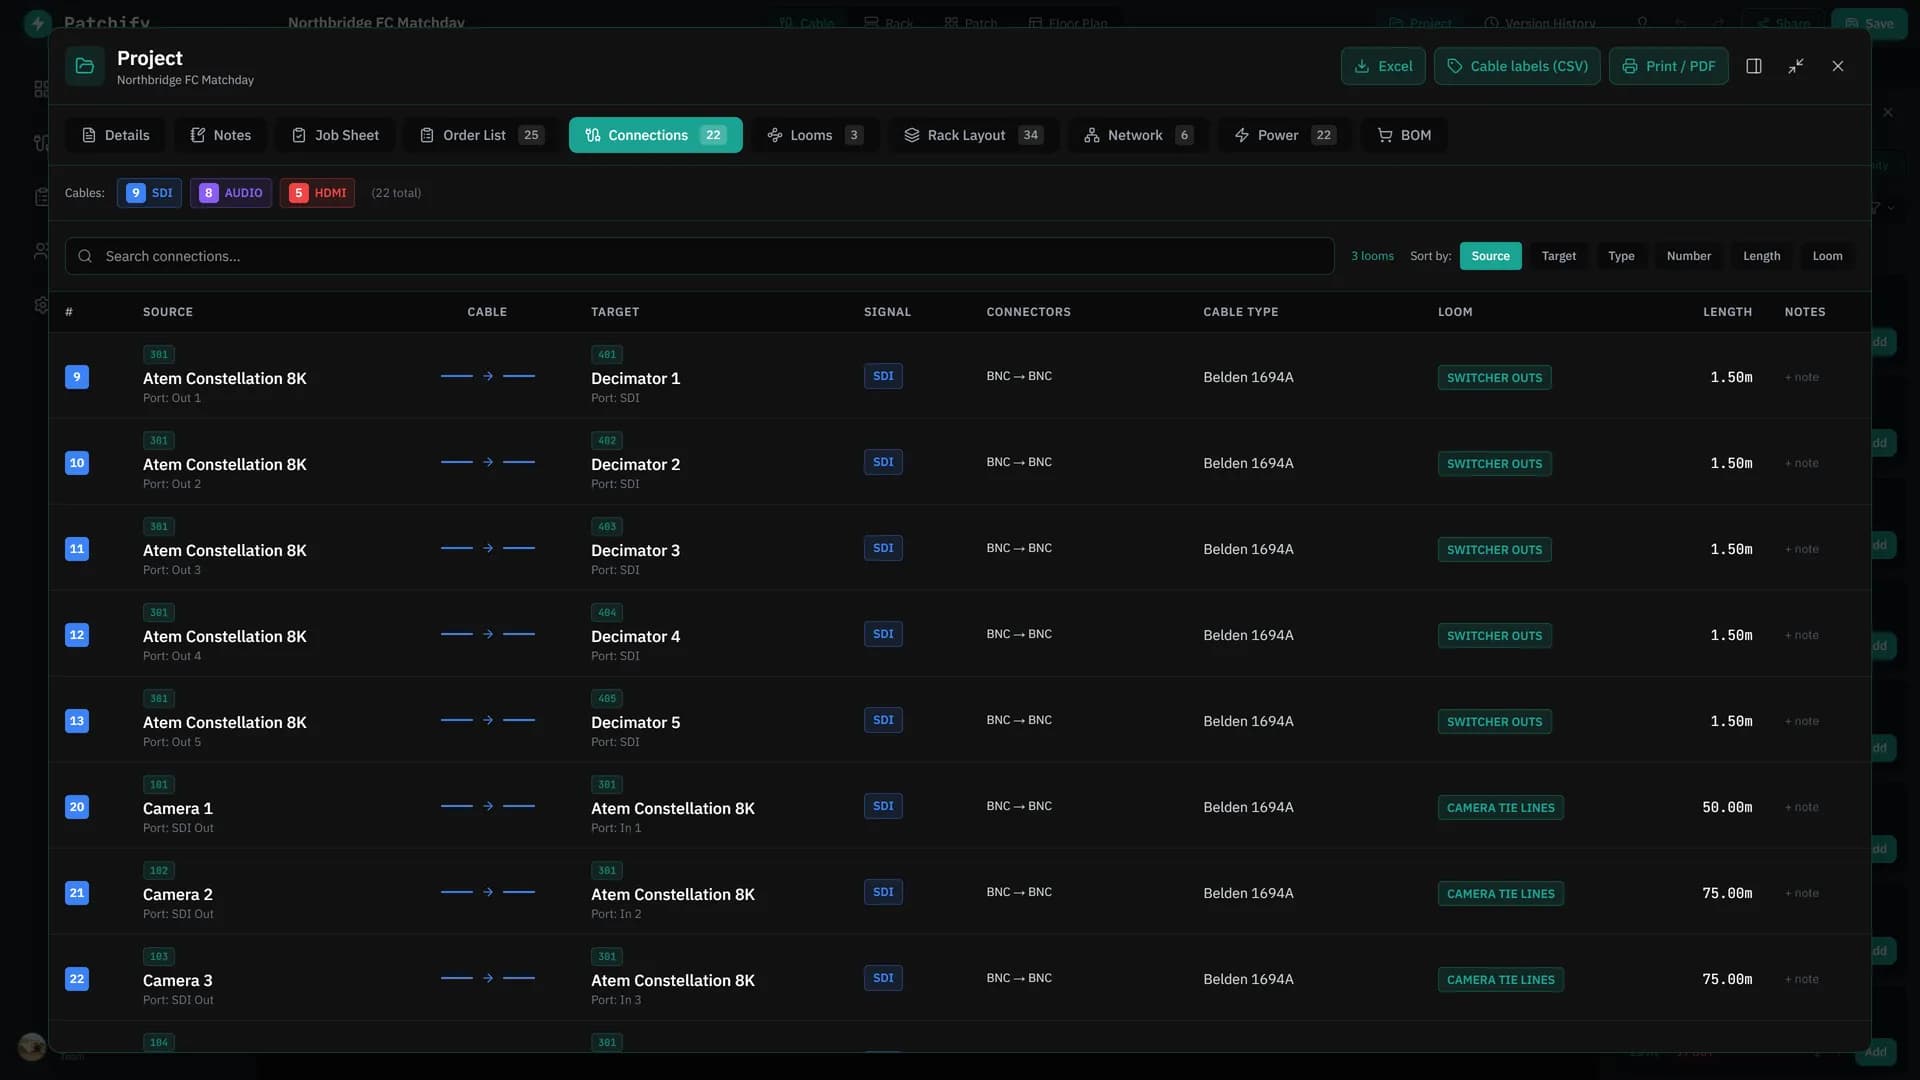Click the search magnifier icon
The height and width of the screenshot is (1080, 1920).
point(85,256)
